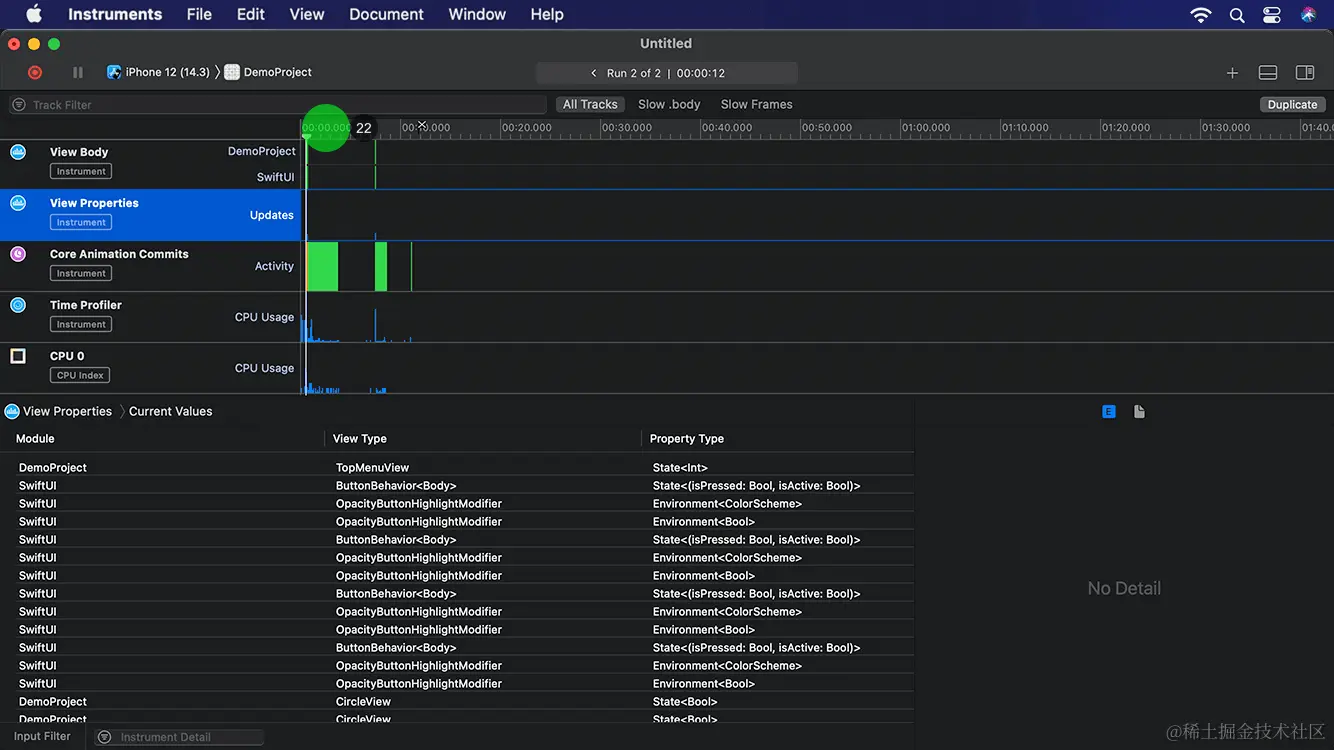Click the 01:00.000 mark on timeline ruler
1334x750 pixels.
pos(926,128)
